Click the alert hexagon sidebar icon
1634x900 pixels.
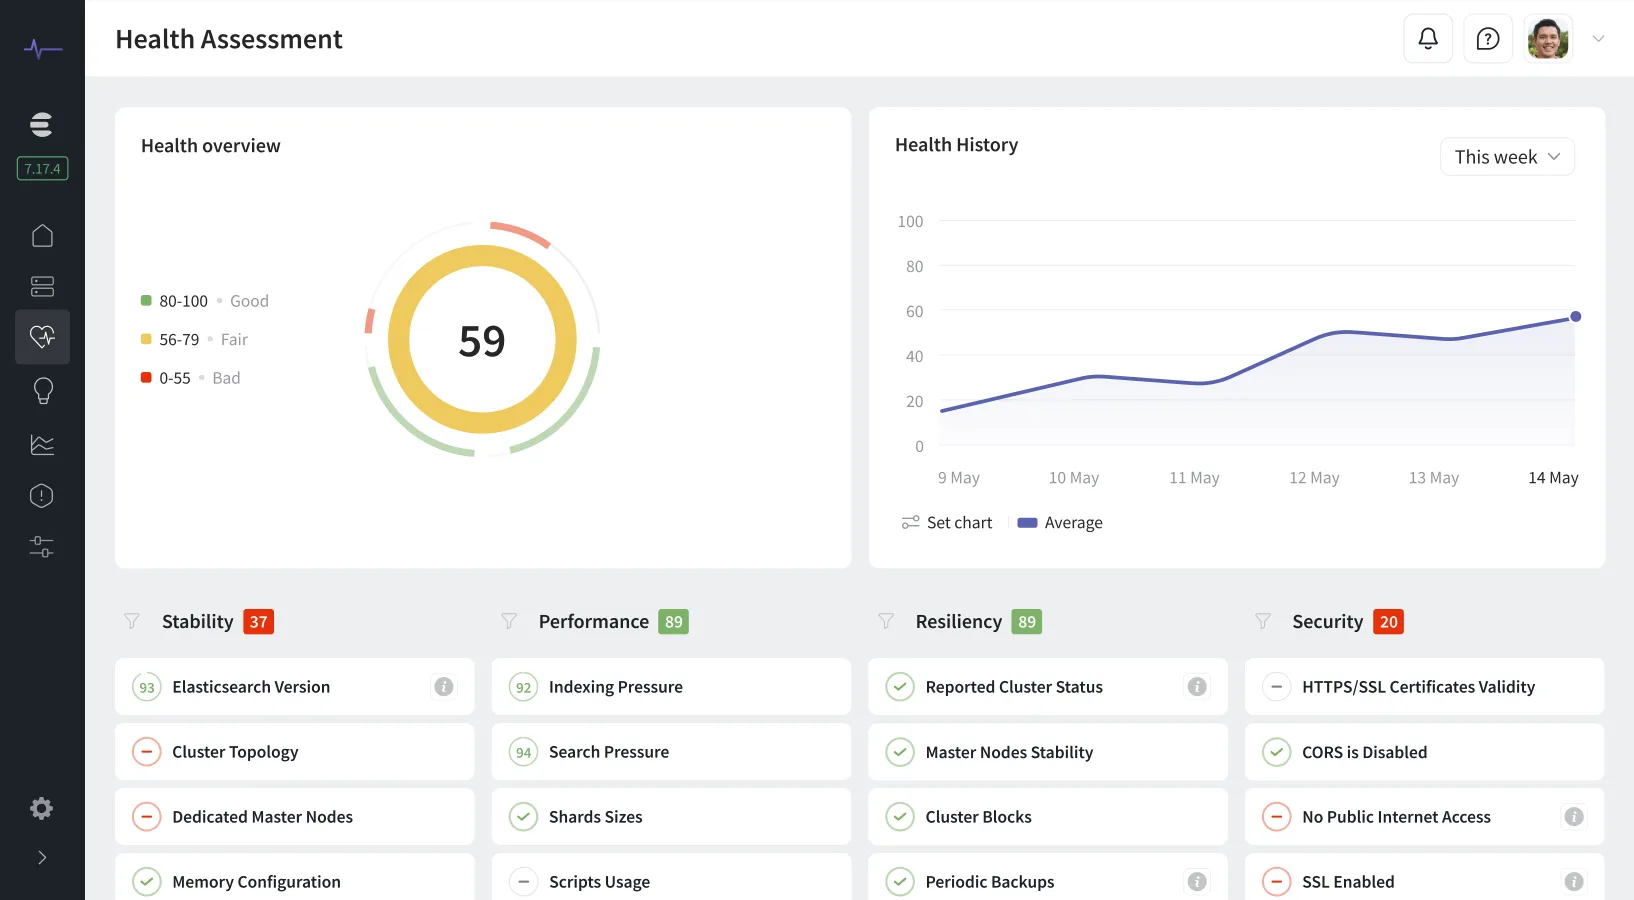click(42, 496)
